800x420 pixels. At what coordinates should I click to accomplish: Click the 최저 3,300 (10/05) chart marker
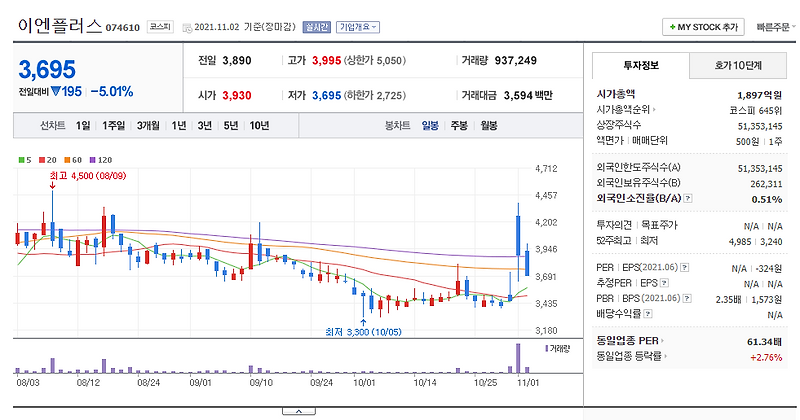[x=363, y=332]
